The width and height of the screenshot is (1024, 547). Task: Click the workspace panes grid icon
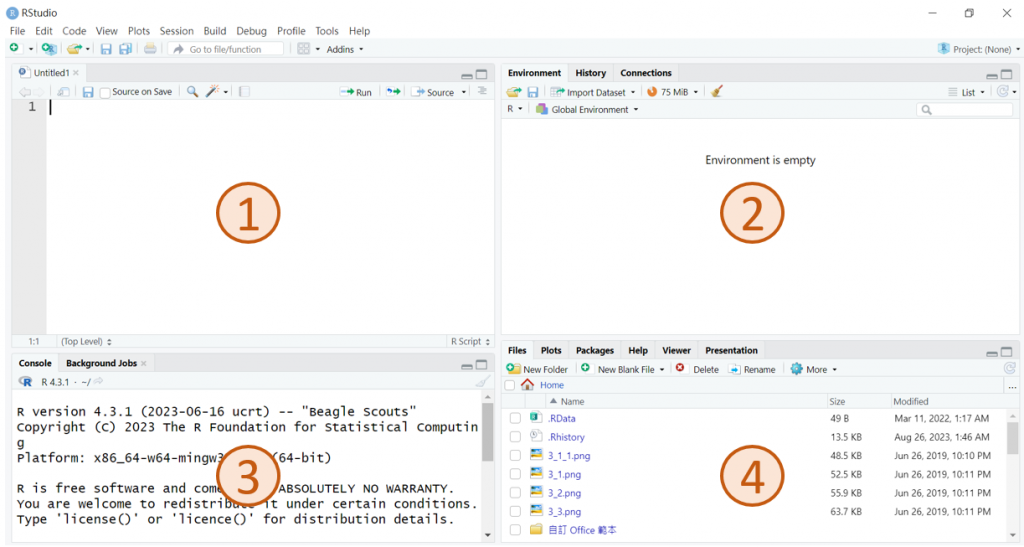(x=304, y=49)
